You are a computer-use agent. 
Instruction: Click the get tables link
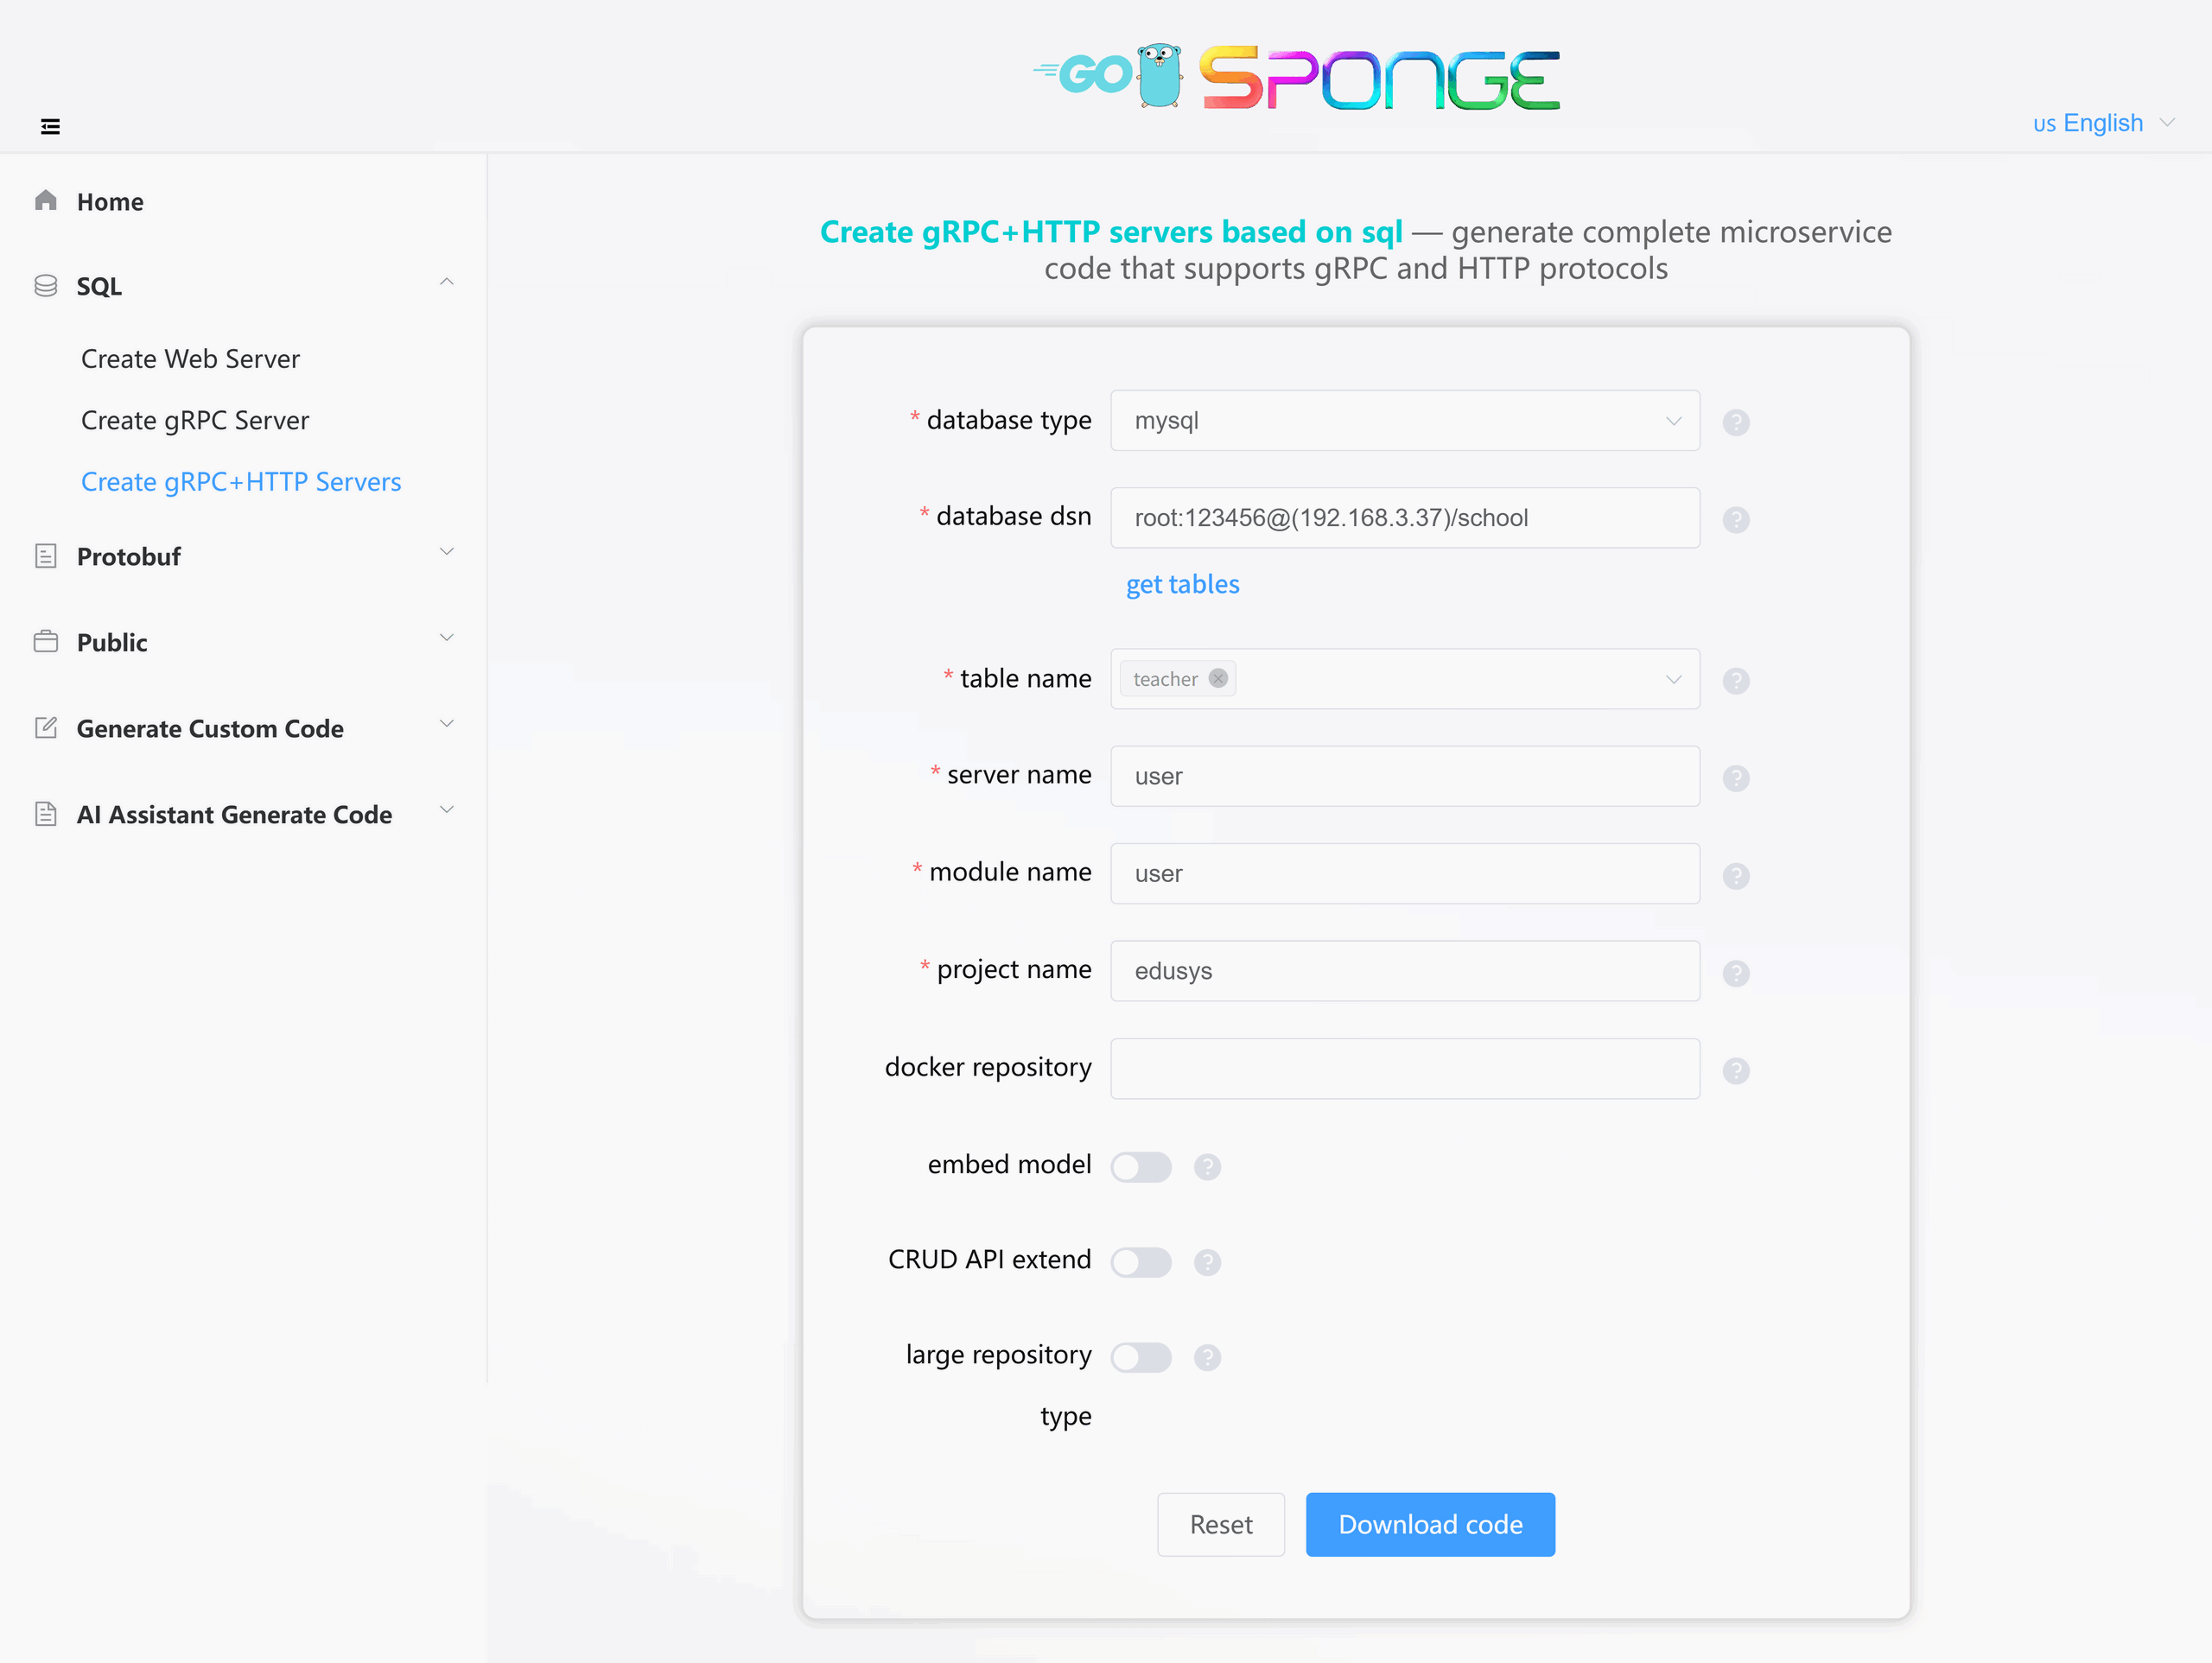(1182, 584)
